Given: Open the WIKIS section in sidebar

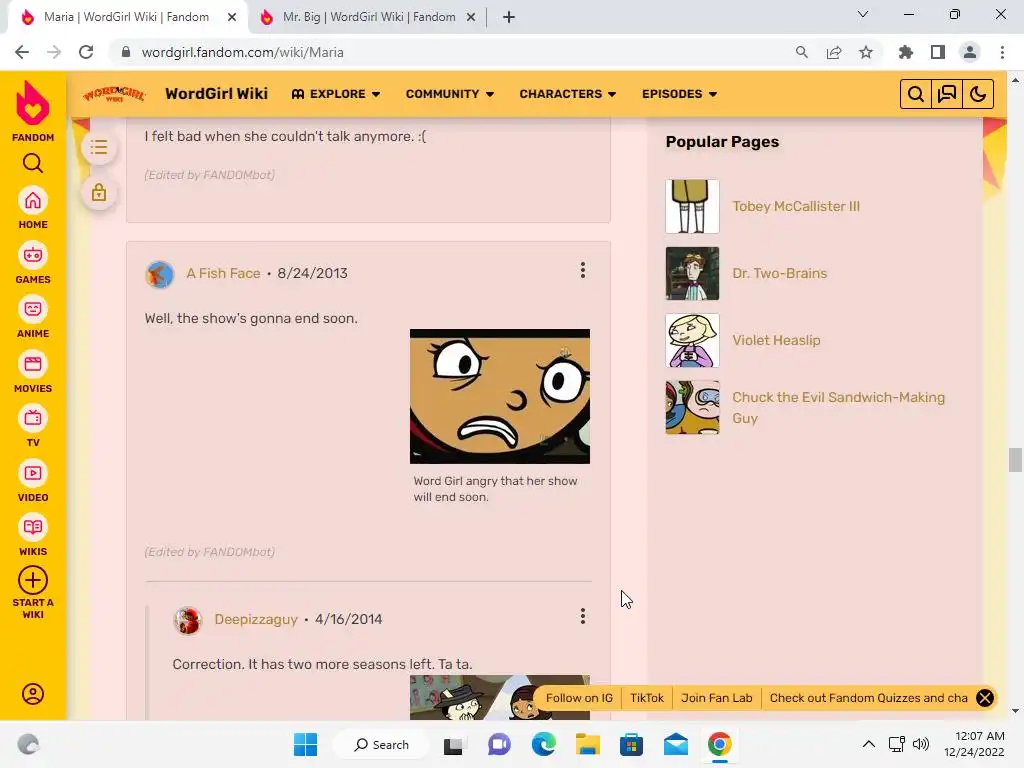Looking at the screenshot, I should tap(33, 535).
